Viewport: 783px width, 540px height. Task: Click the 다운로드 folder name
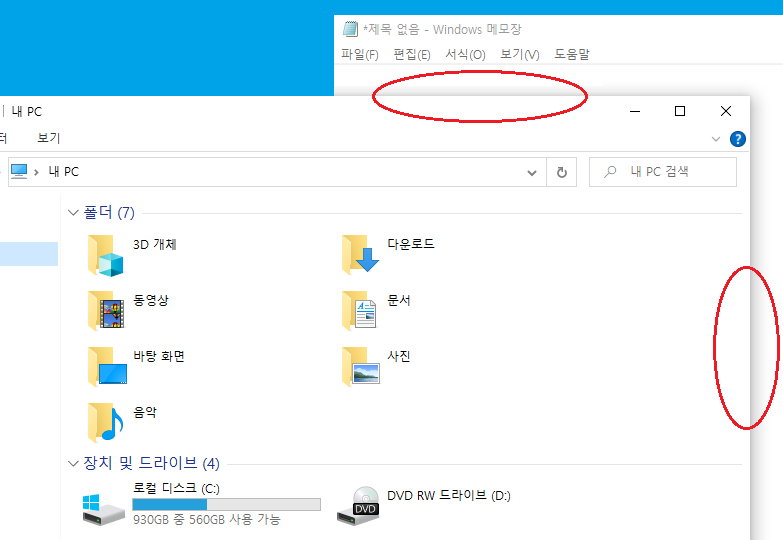411,244
